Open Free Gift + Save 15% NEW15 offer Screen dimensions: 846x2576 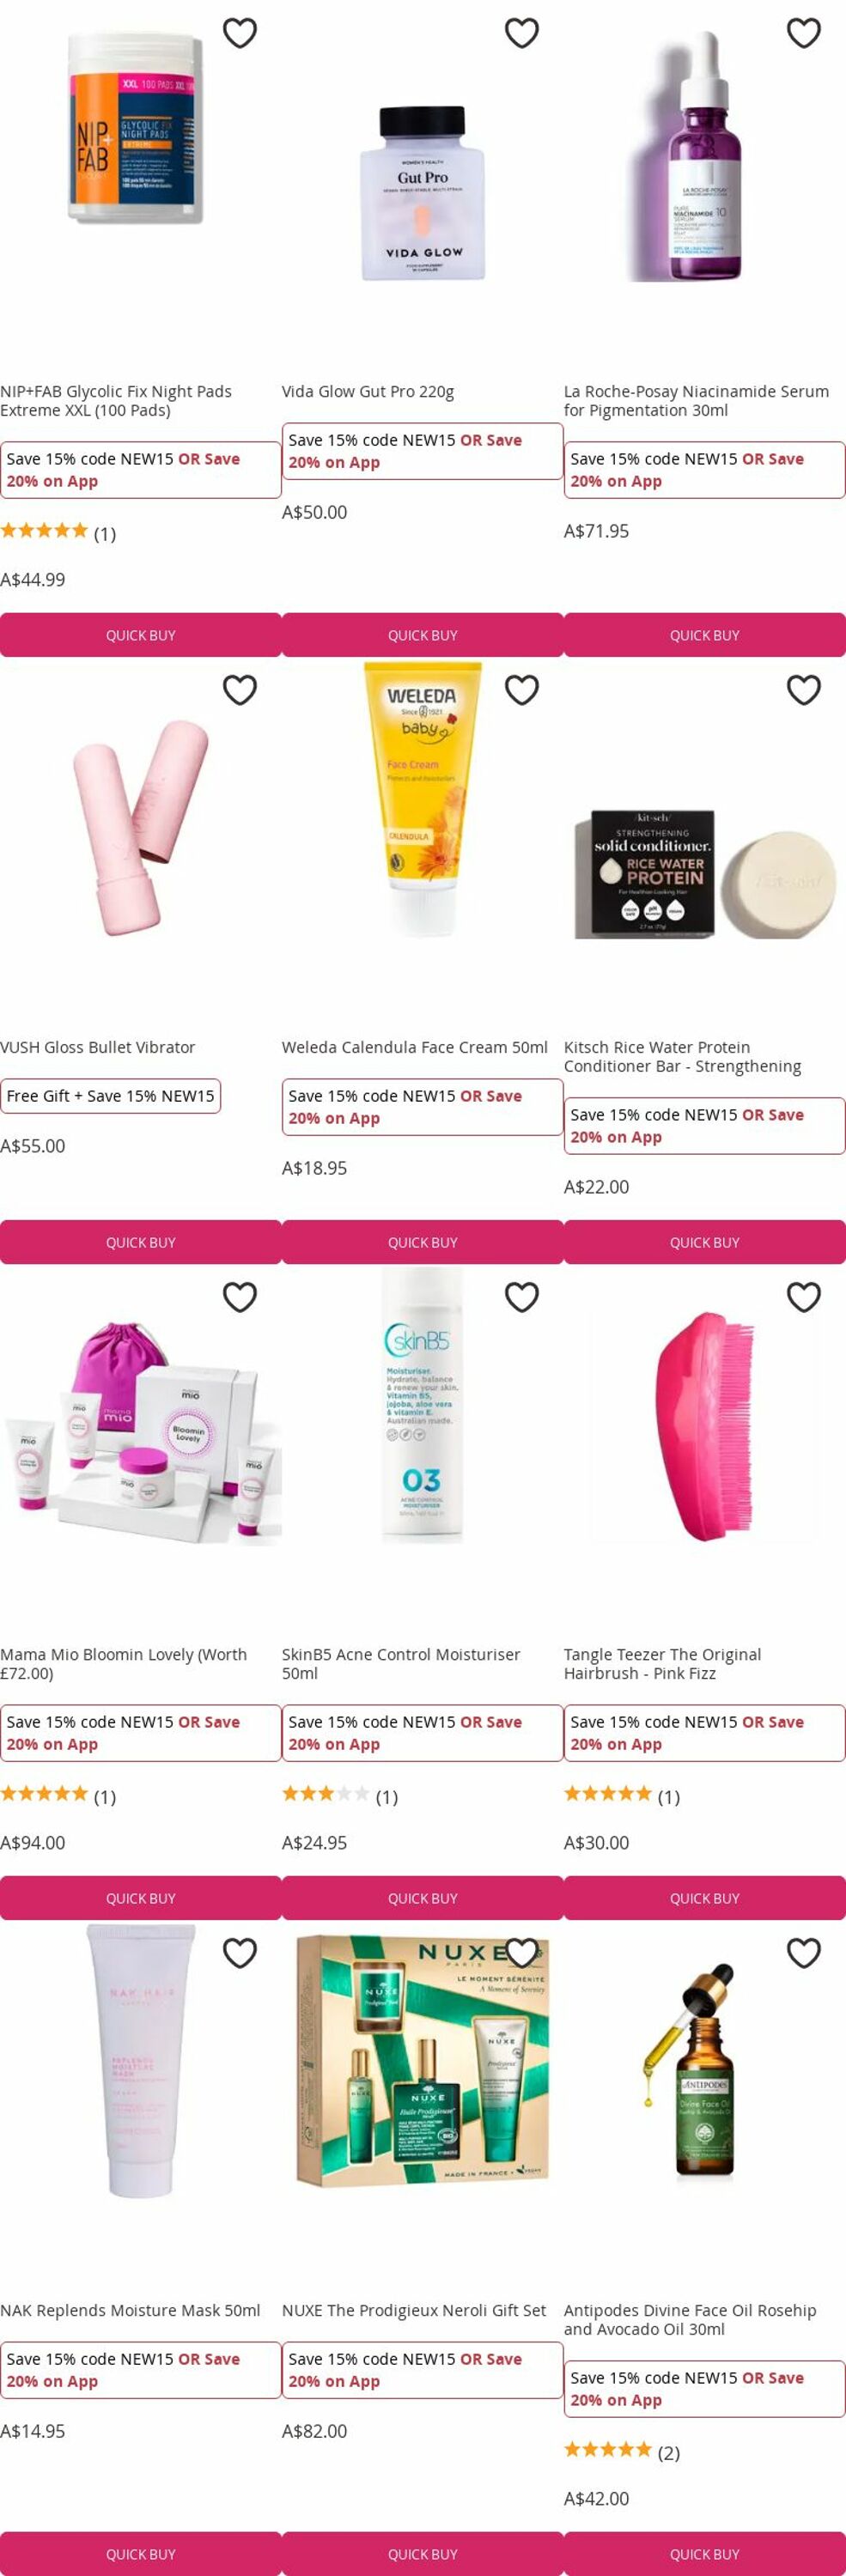point(110,1096)
